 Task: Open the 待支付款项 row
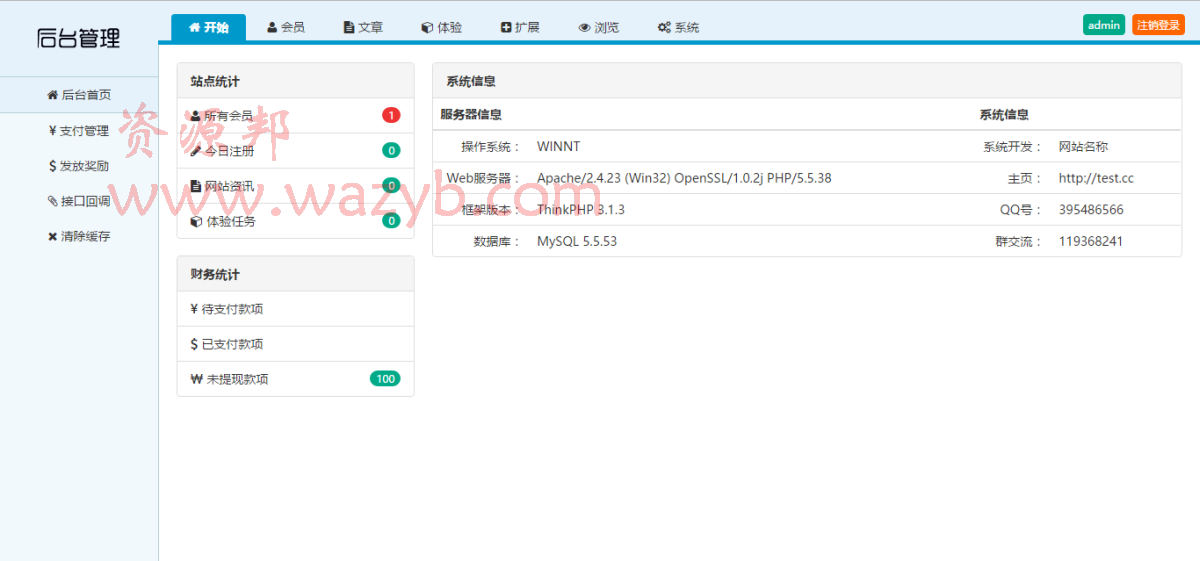pos(295,309)
